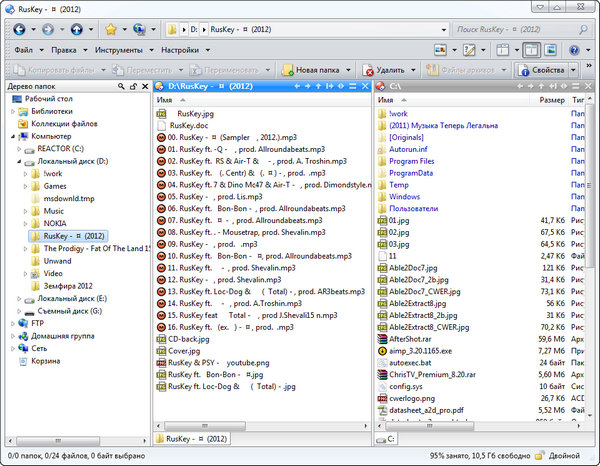Screen dimensions: 600x466
Task: Toggle dual pane display mode button
Action: 531,49
